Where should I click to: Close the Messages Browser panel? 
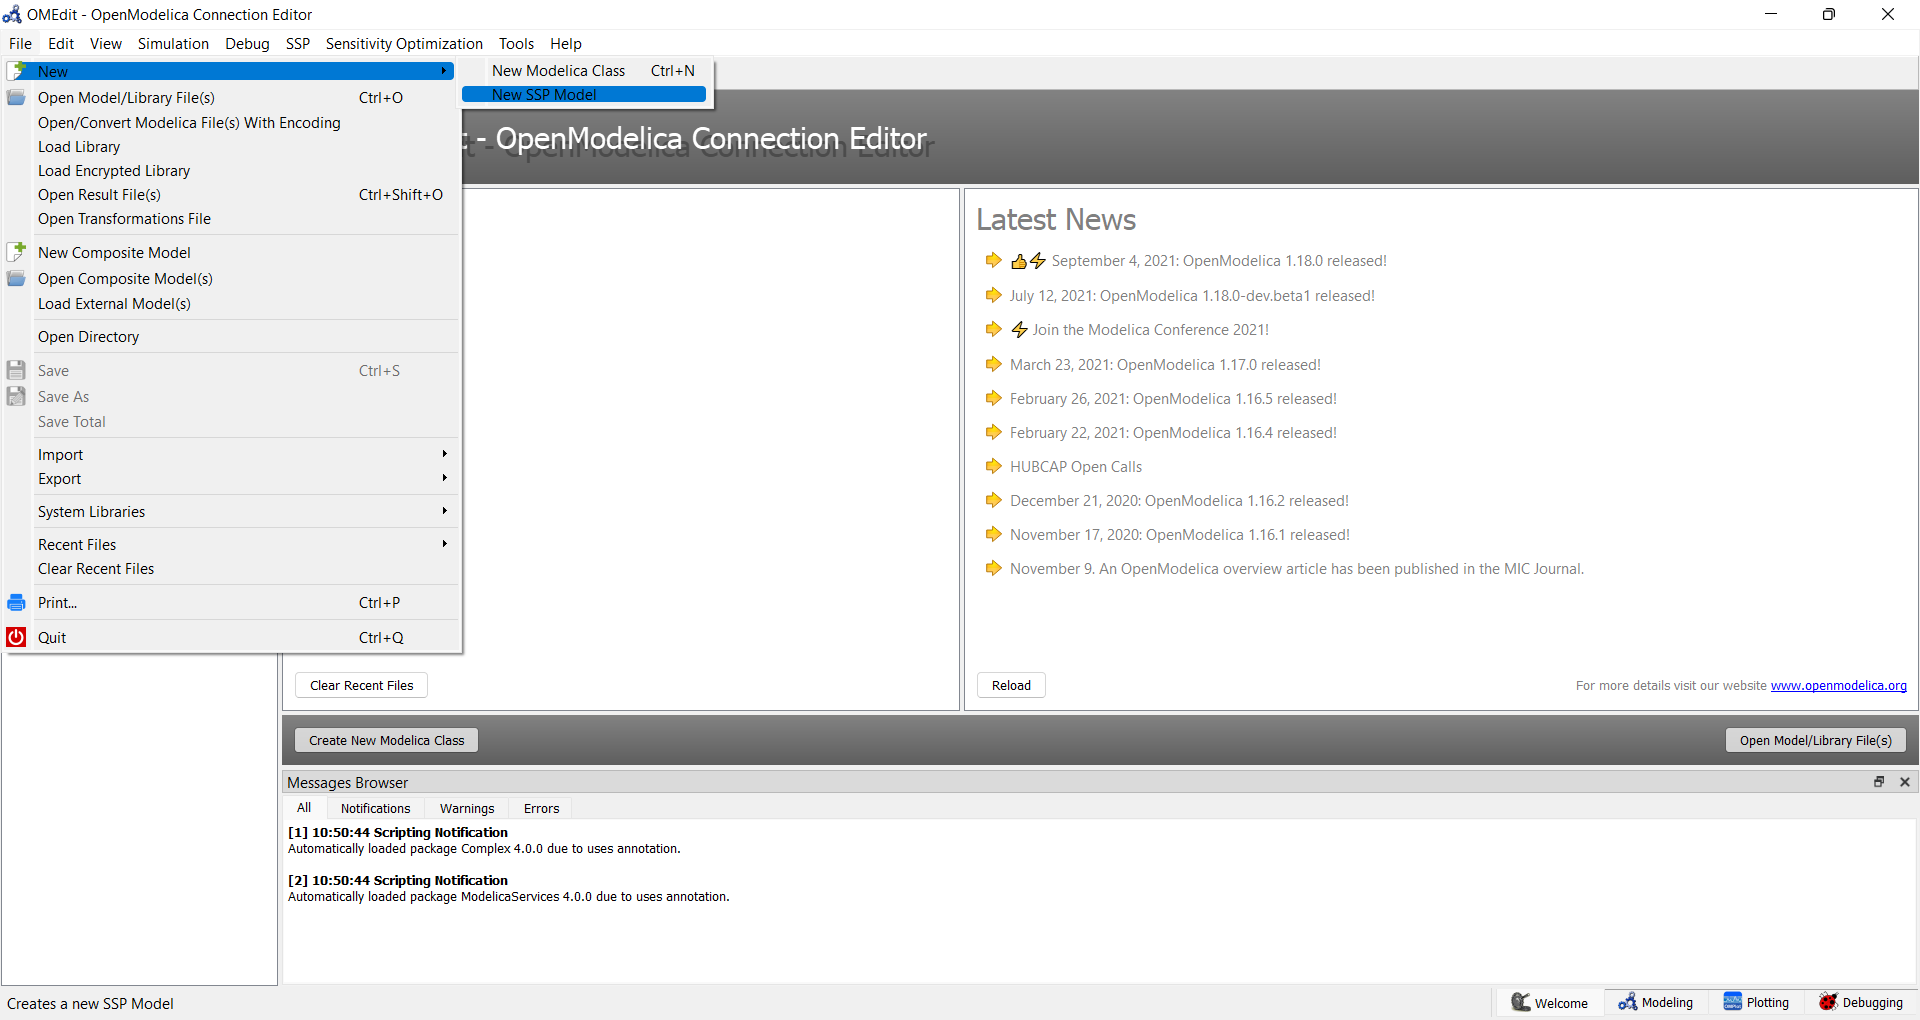[1905, 782]
